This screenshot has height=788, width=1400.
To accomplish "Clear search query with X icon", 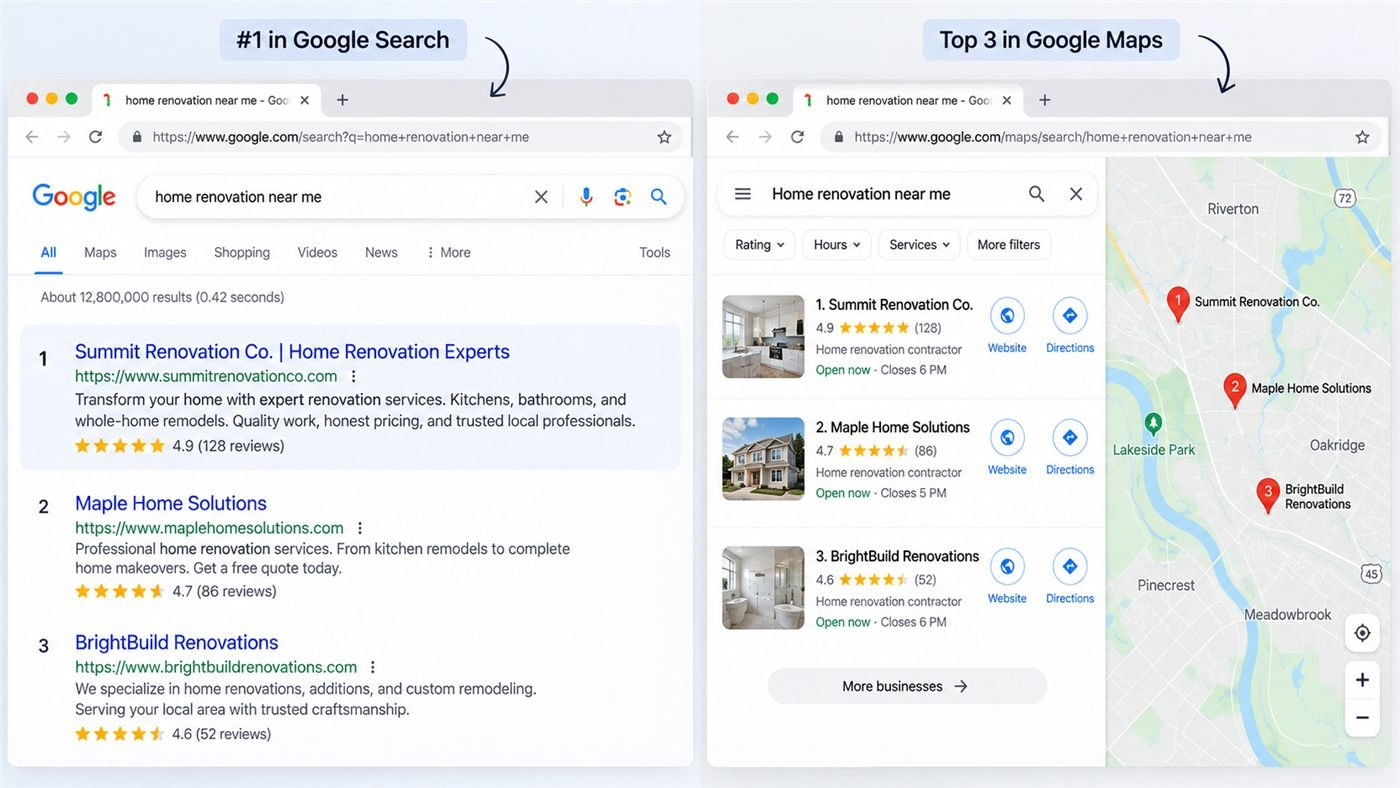I will pos(541,197).
